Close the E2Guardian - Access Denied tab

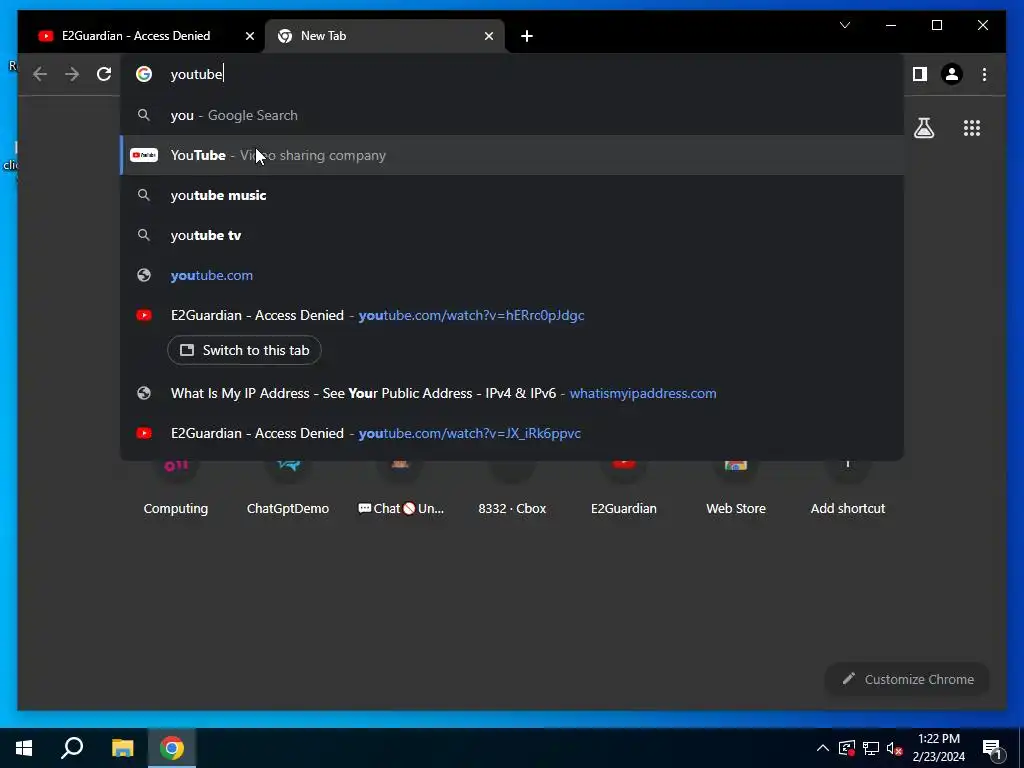[x=249, y=36]
